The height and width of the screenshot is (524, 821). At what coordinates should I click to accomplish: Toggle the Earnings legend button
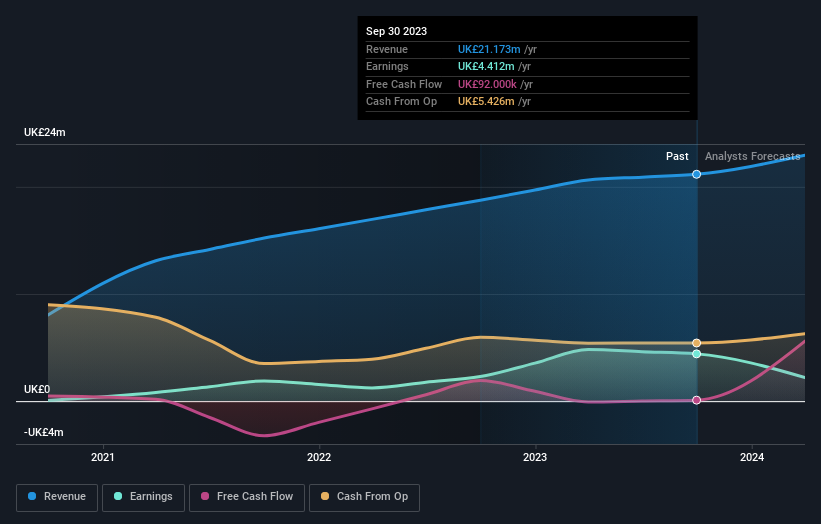pos(143,497)
